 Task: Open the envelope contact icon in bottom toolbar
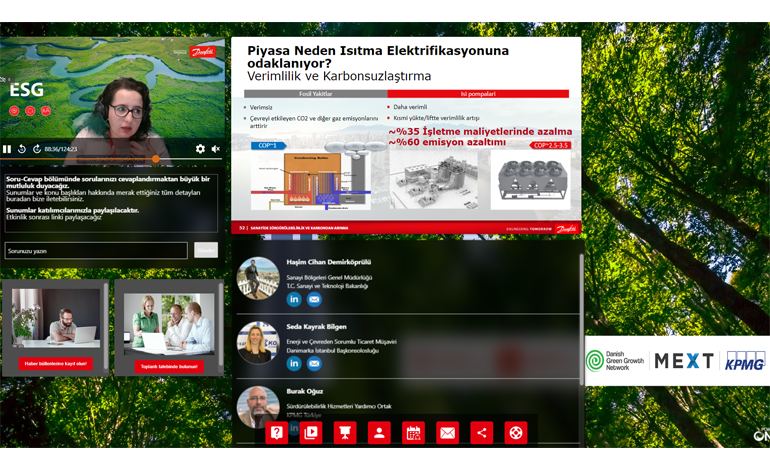pos(447,433)
